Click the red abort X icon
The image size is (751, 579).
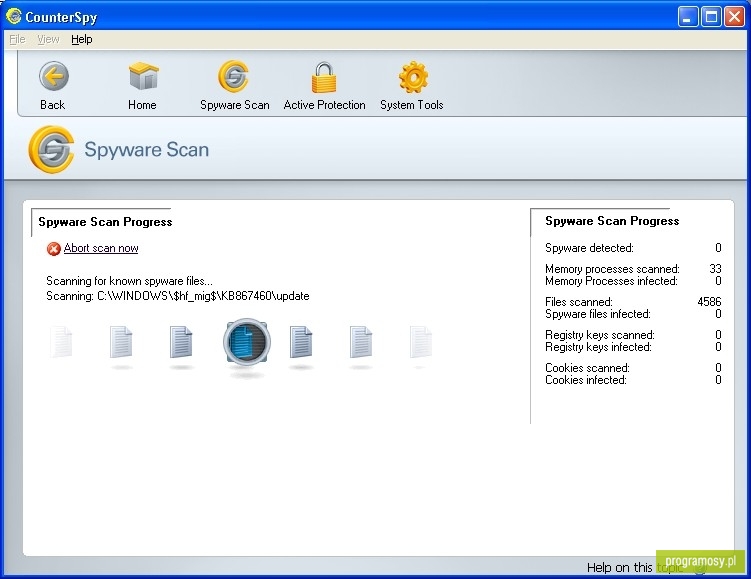pyautogui.click(x=54, y=249)
